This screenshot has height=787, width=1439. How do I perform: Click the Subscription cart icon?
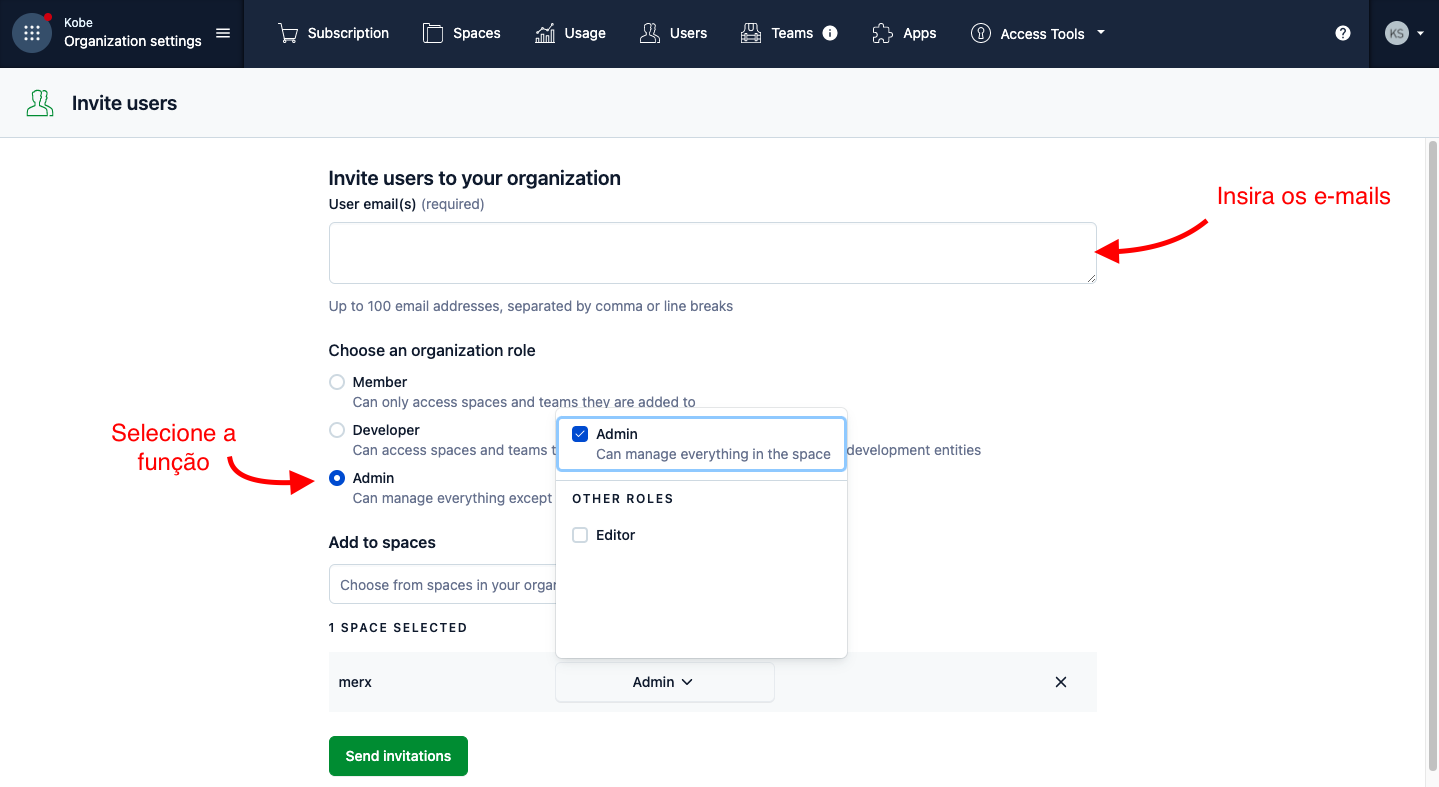(x=288, y=33)
